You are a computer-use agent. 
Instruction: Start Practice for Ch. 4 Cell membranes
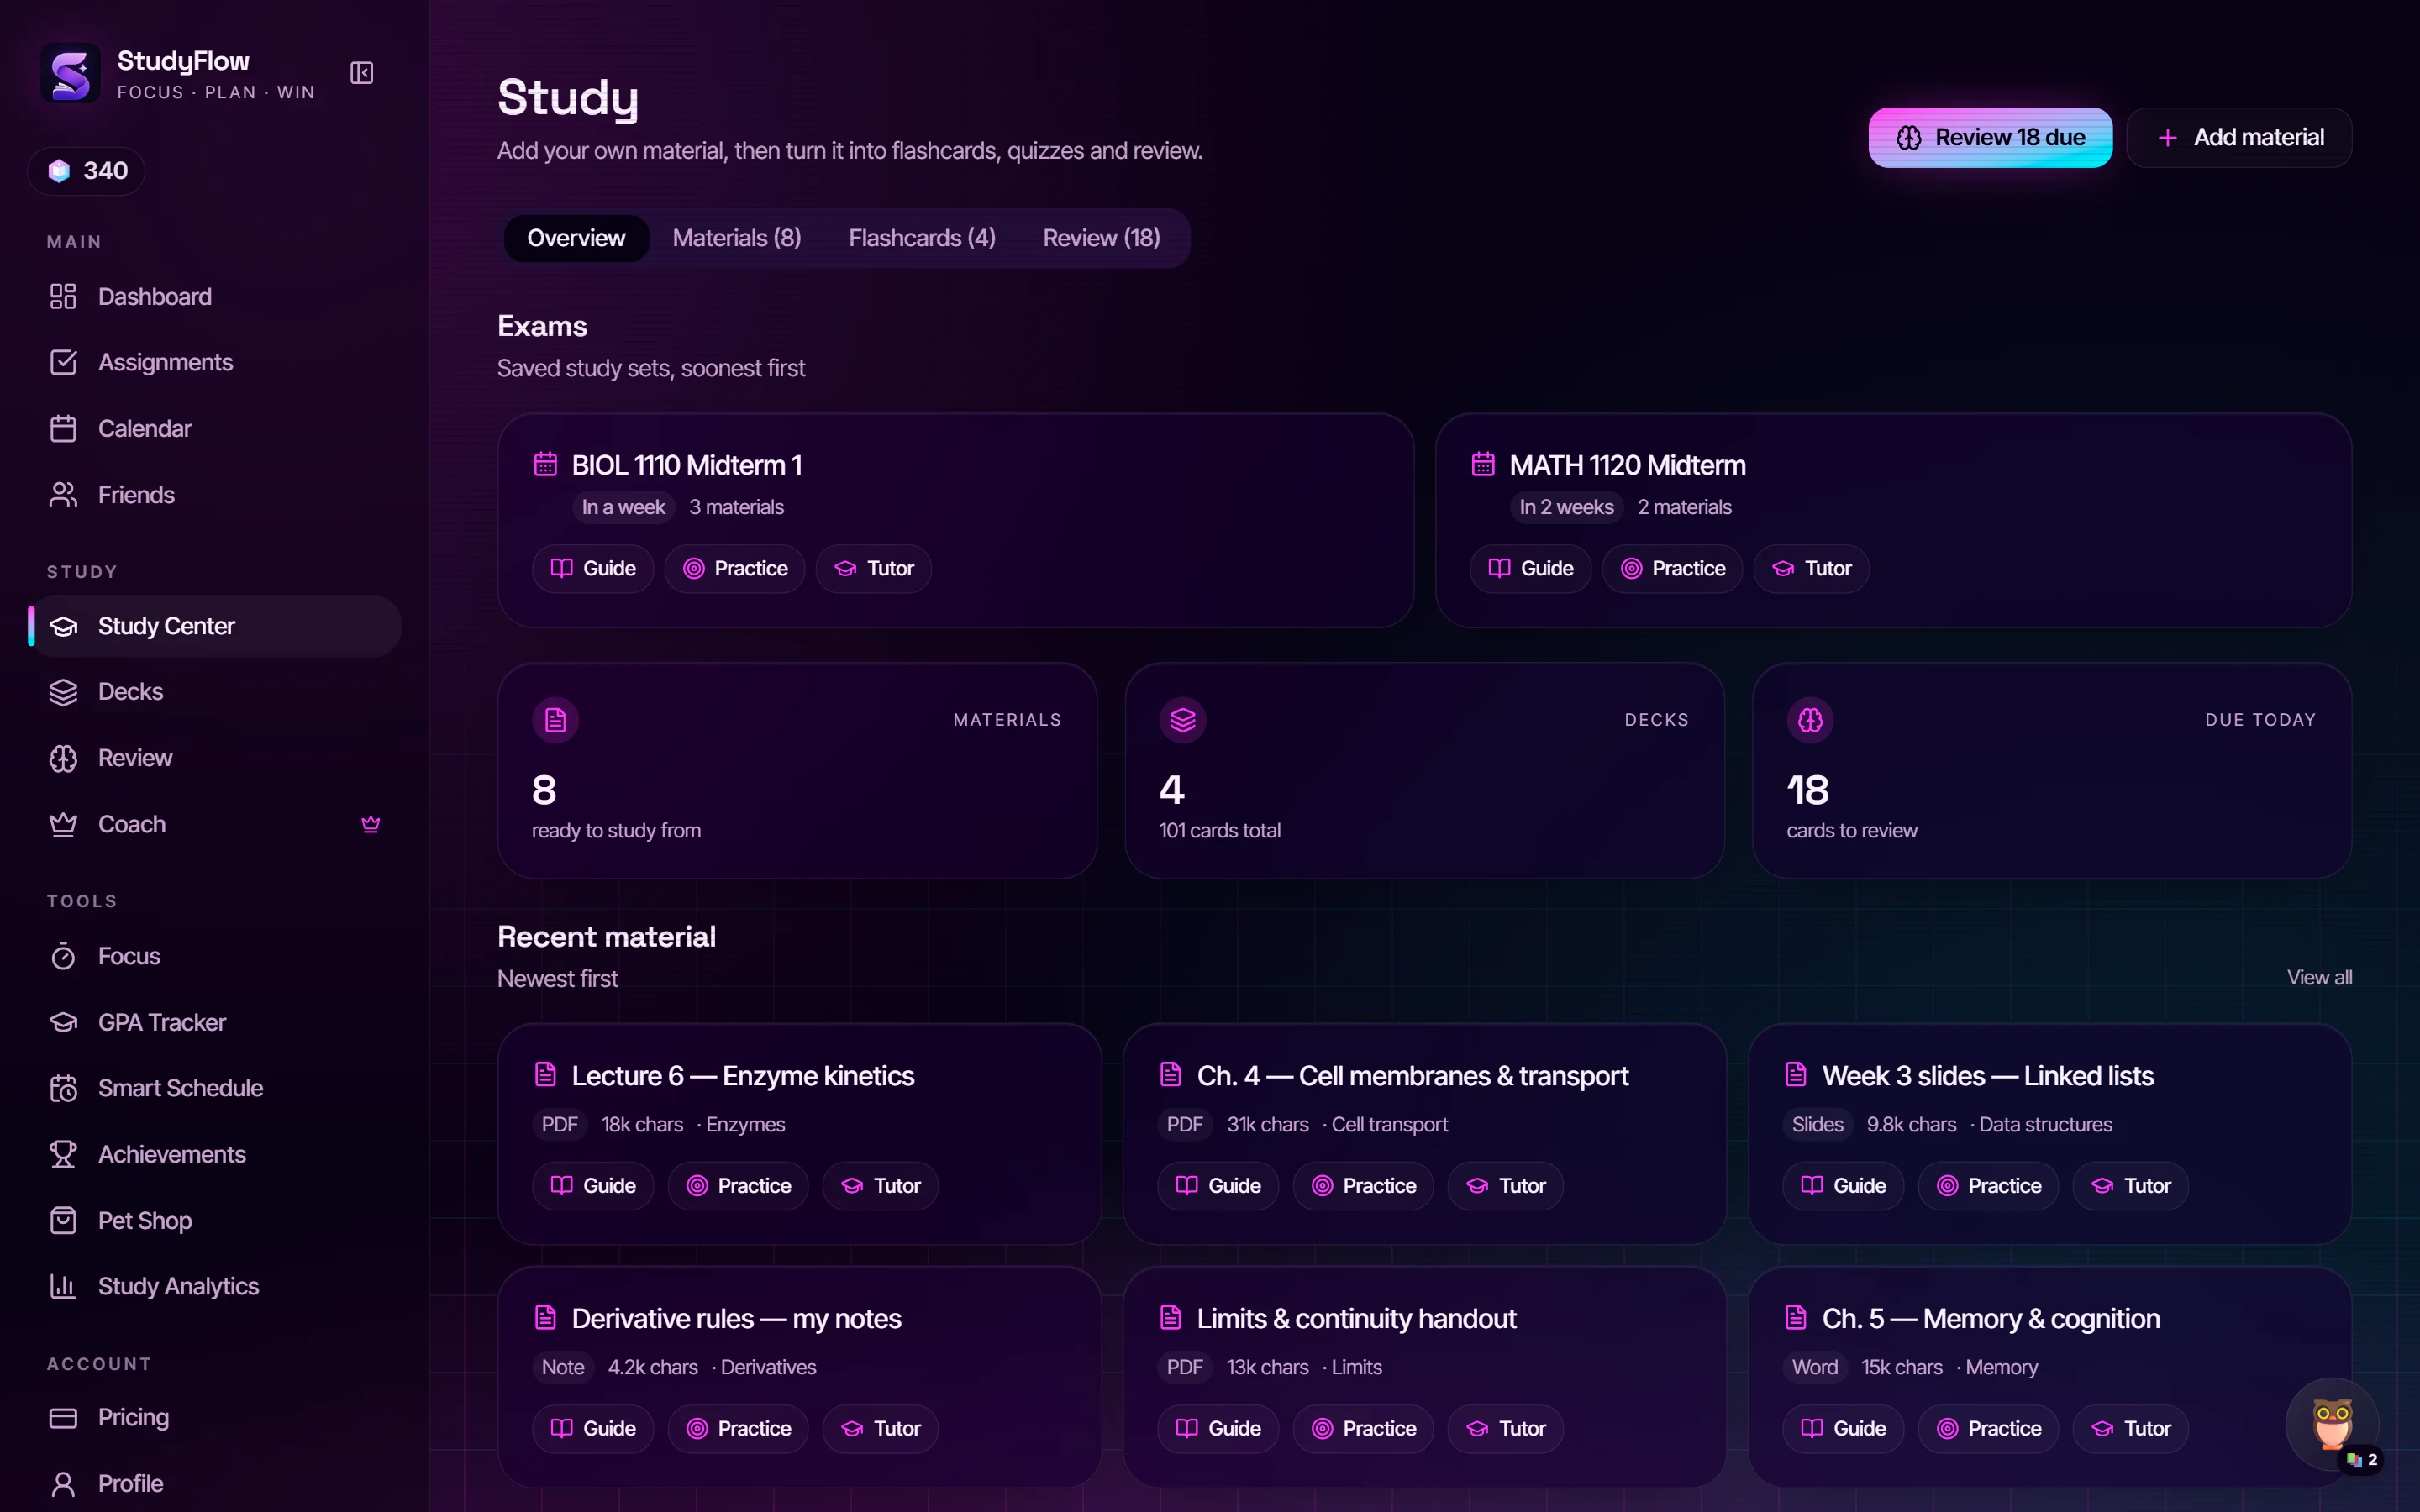1363,1186
